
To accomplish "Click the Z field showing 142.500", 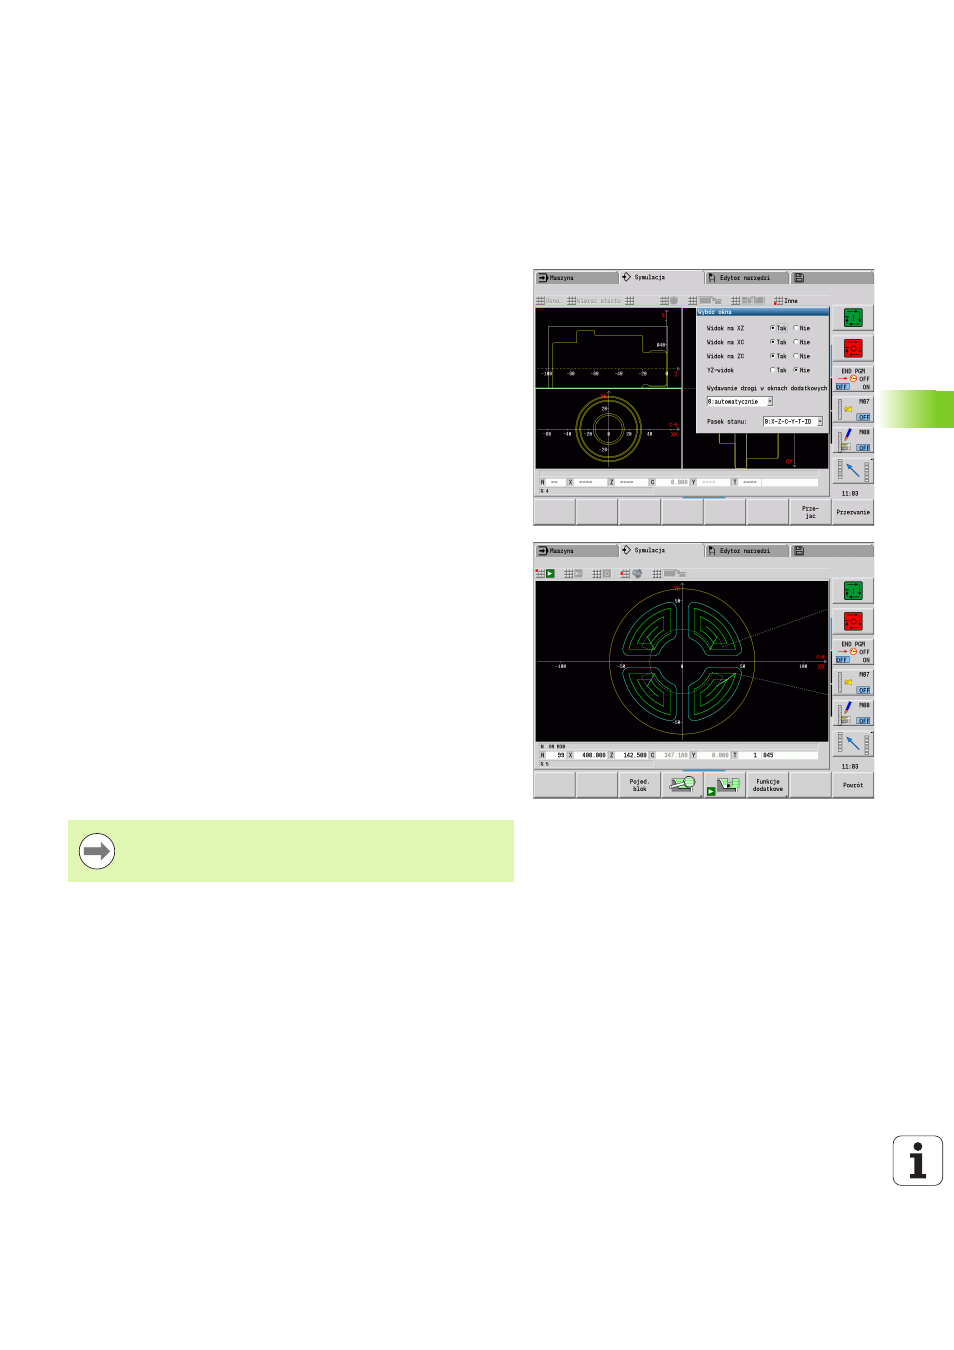I will pyautogui.click(x=632, y=755).
